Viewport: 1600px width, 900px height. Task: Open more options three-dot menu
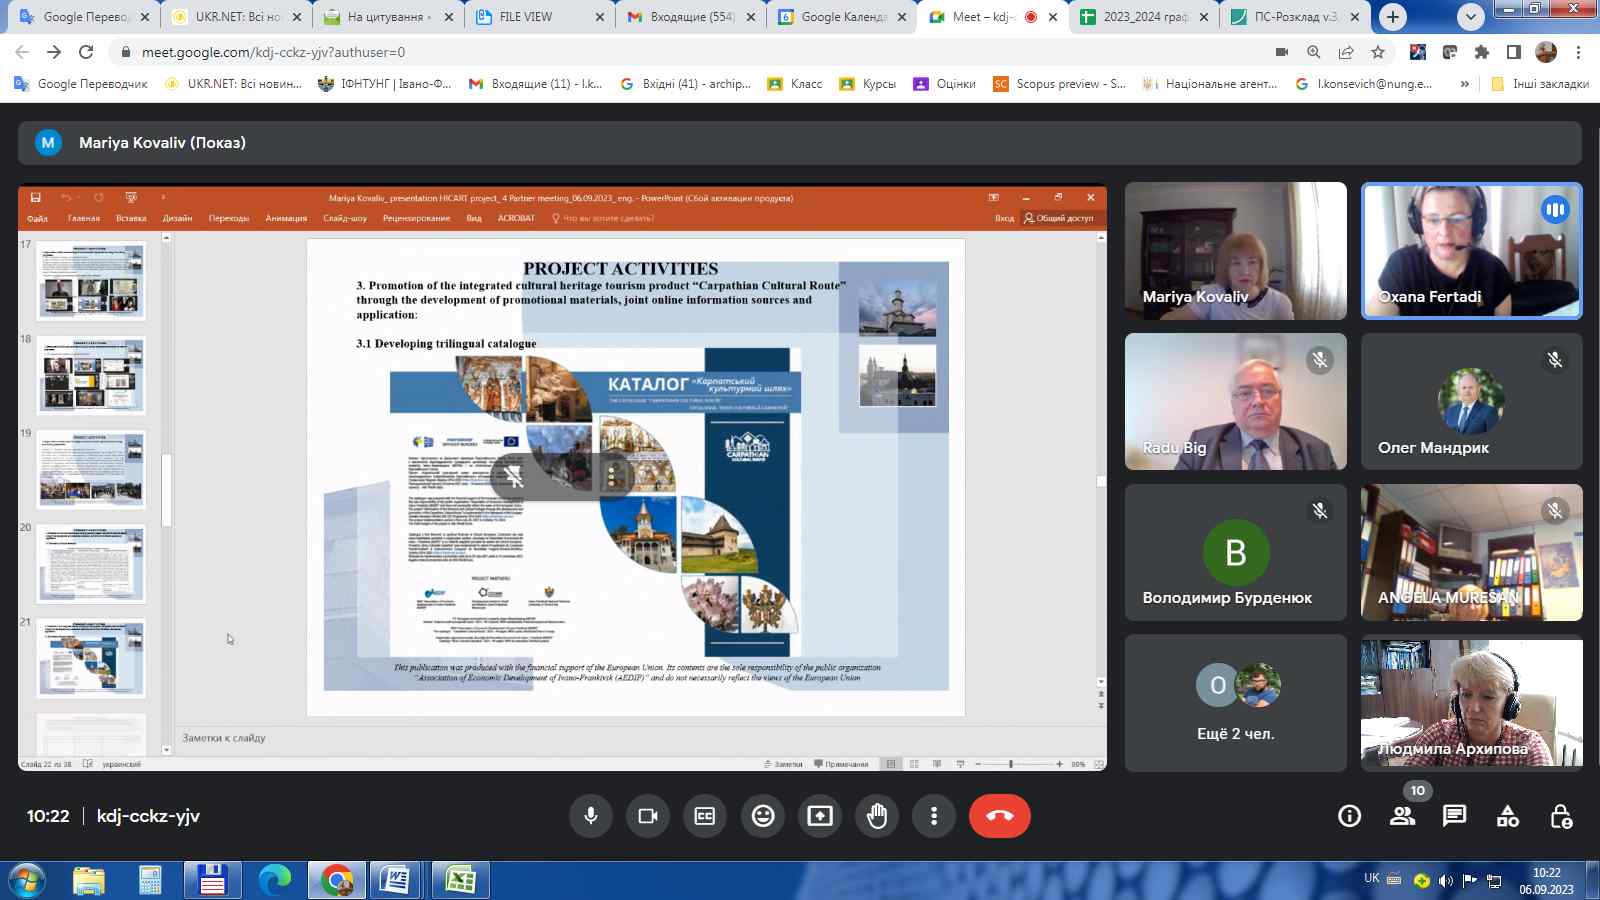(x=934, y=816)
